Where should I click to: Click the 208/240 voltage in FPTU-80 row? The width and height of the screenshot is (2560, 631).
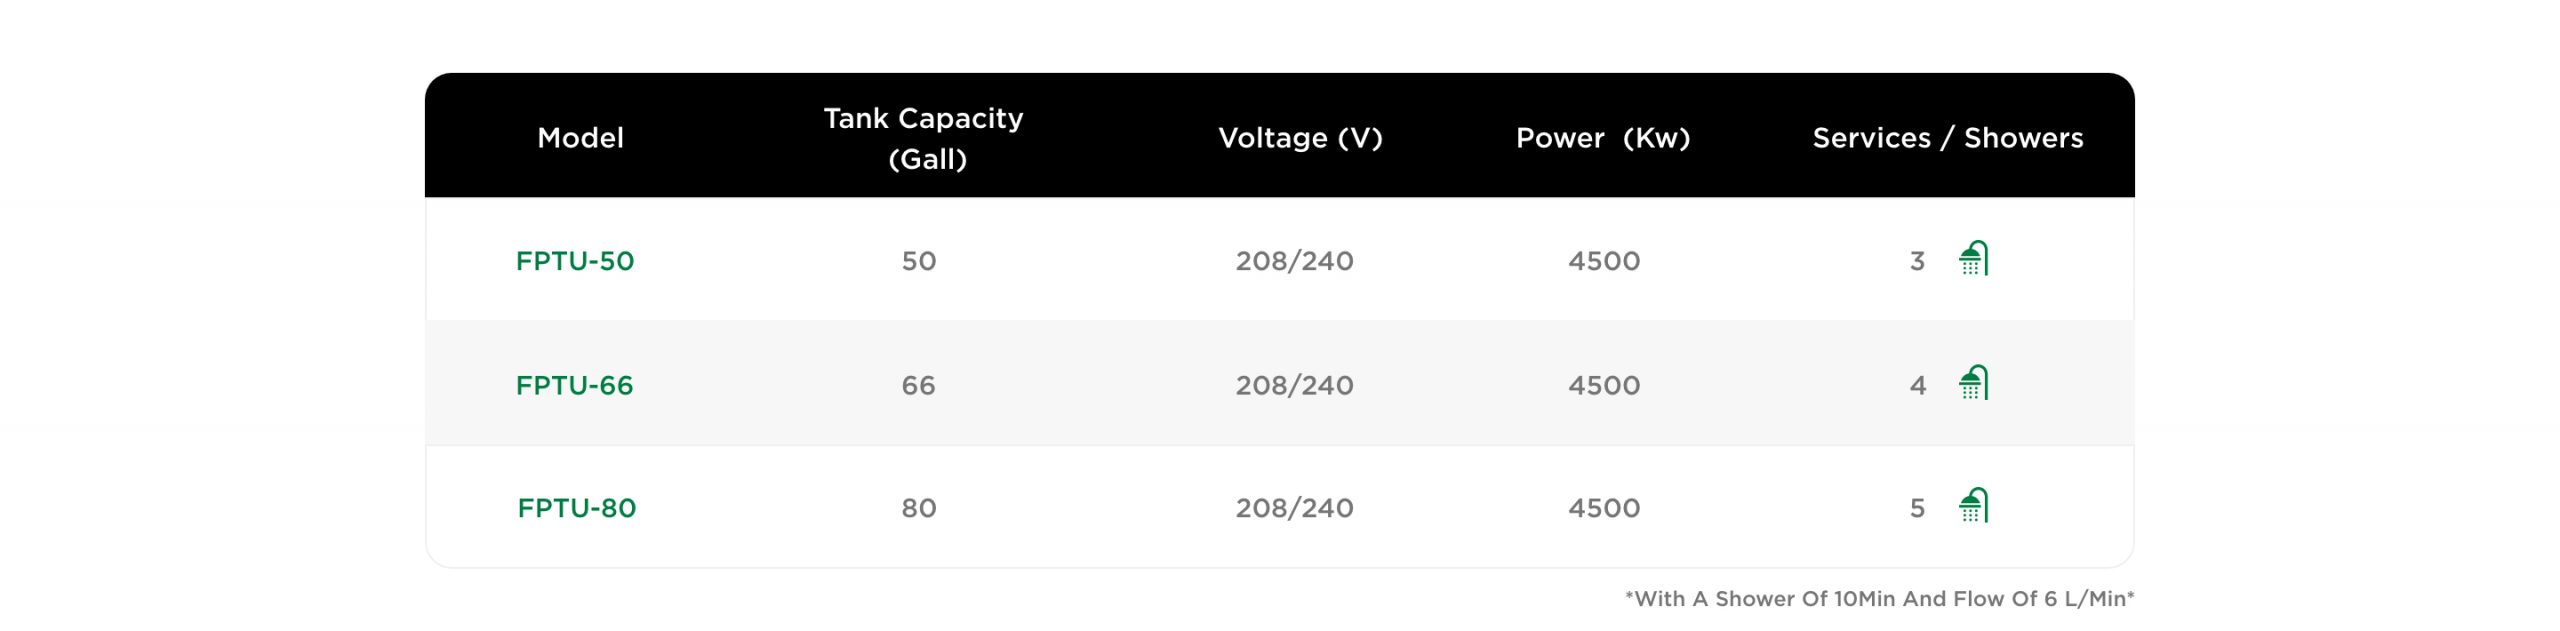point(1294,508)
